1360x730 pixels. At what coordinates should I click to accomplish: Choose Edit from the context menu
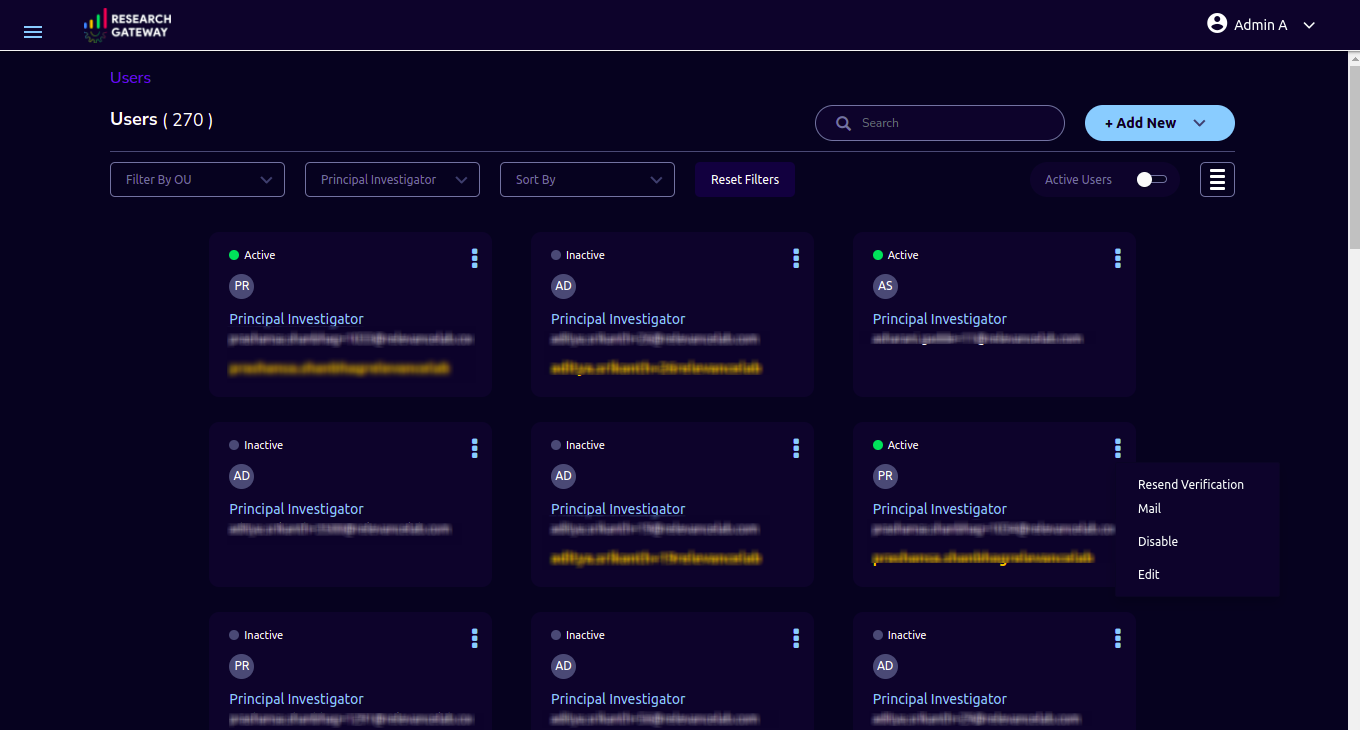1149,574
